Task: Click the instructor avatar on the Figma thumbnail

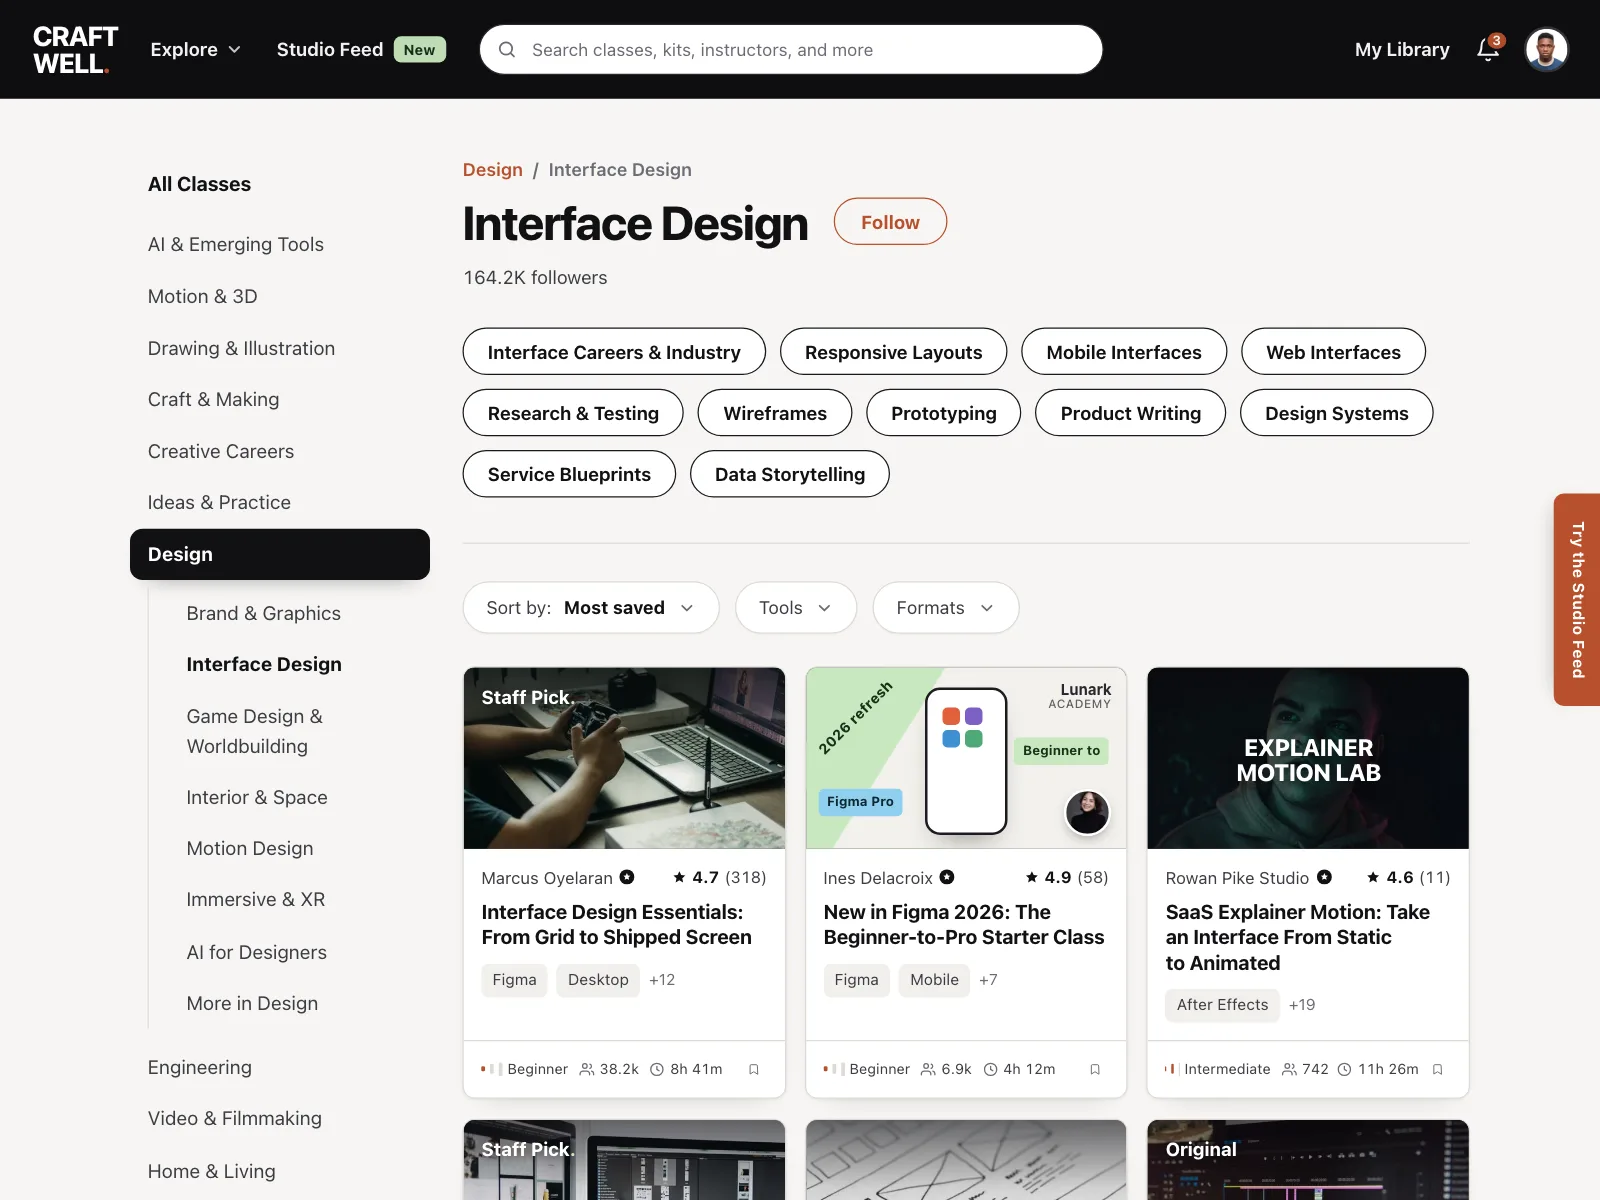Action: coord(1087,812)
